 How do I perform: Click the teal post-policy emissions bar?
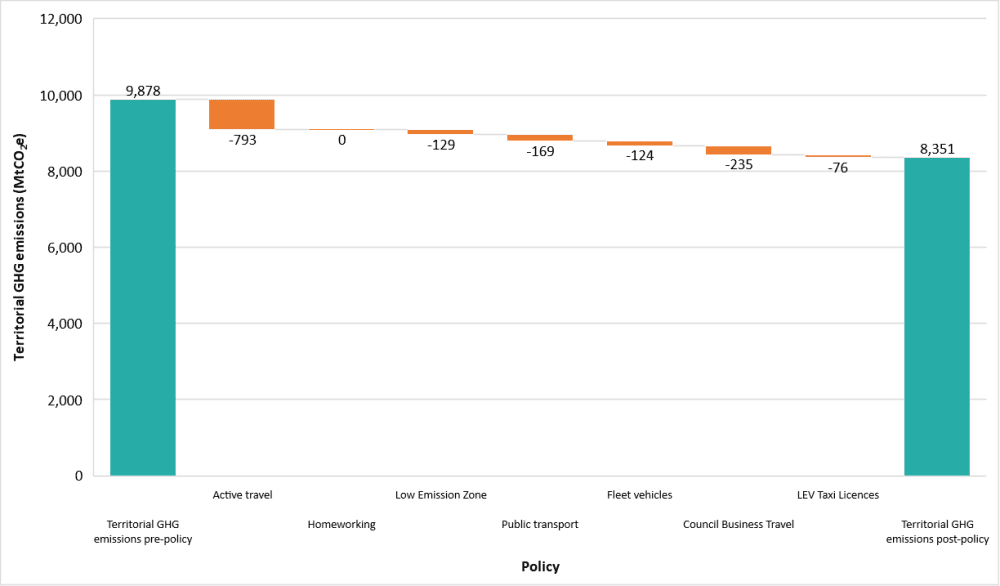[x=937, y=316]
